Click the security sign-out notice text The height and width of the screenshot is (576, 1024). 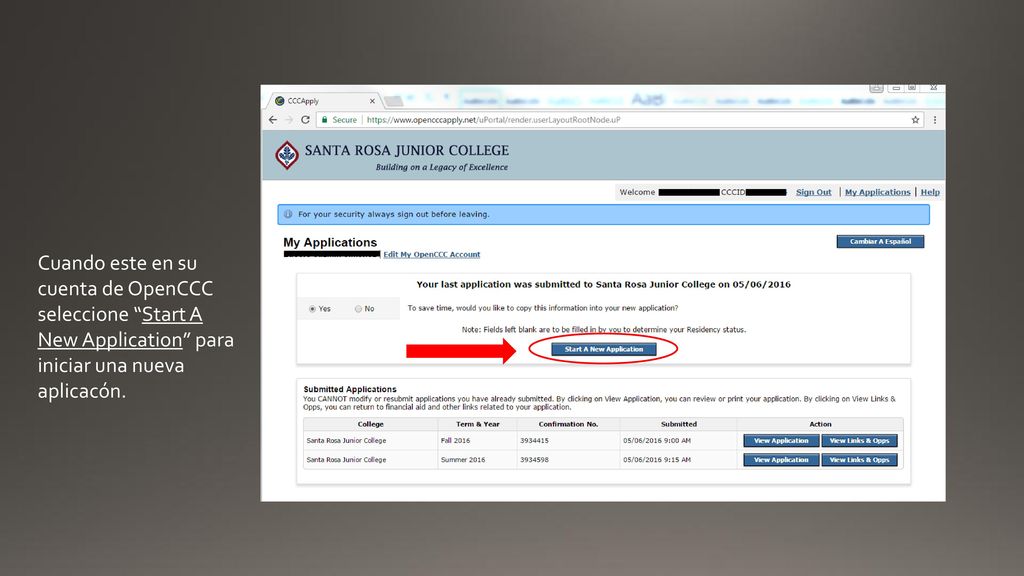393,214
